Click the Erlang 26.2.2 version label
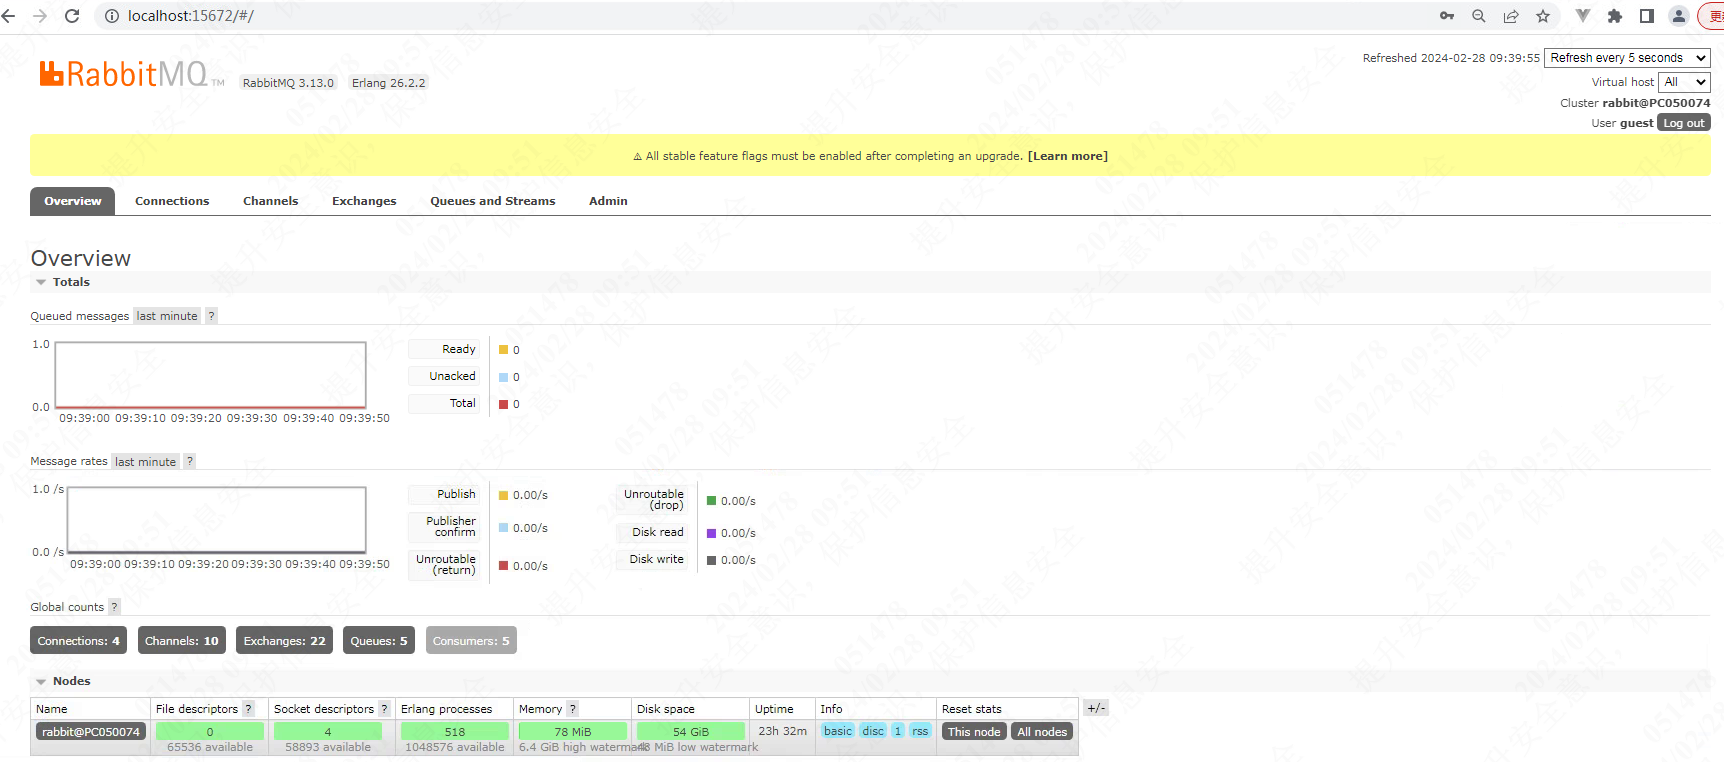 [x=388, y=83]
